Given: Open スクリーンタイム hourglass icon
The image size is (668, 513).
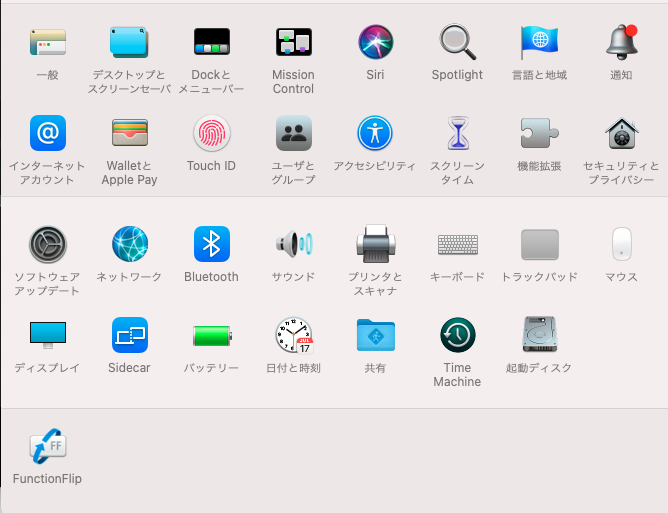Looking at the screenshot, I should [x=458, y=133].
